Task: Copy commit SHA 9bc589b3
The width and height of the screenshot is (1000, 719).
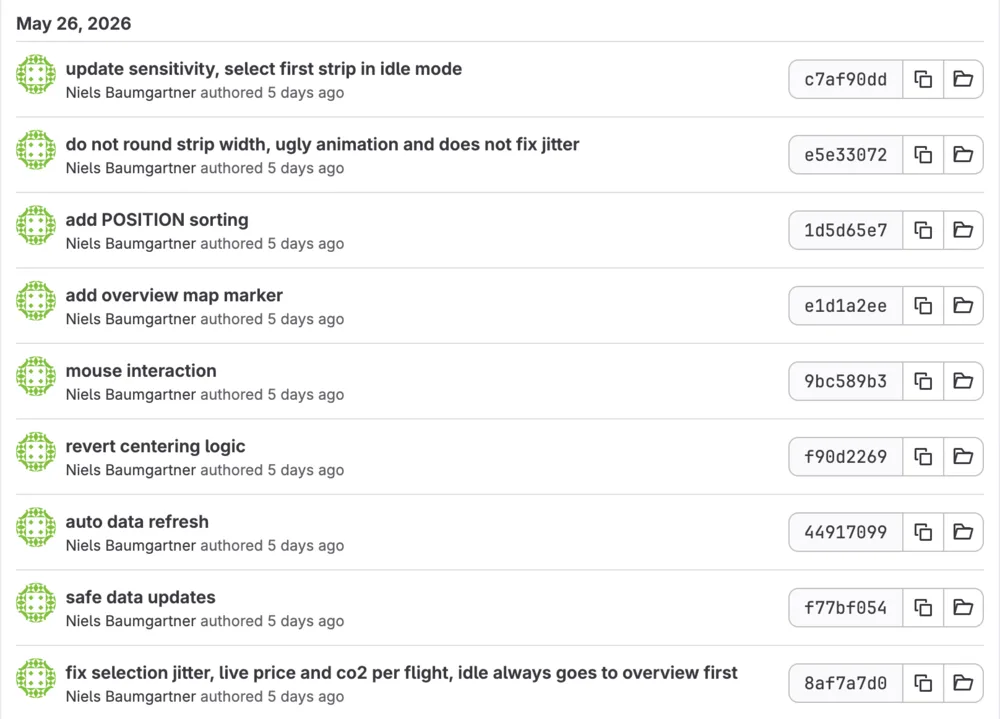Action: click(923, 381)
